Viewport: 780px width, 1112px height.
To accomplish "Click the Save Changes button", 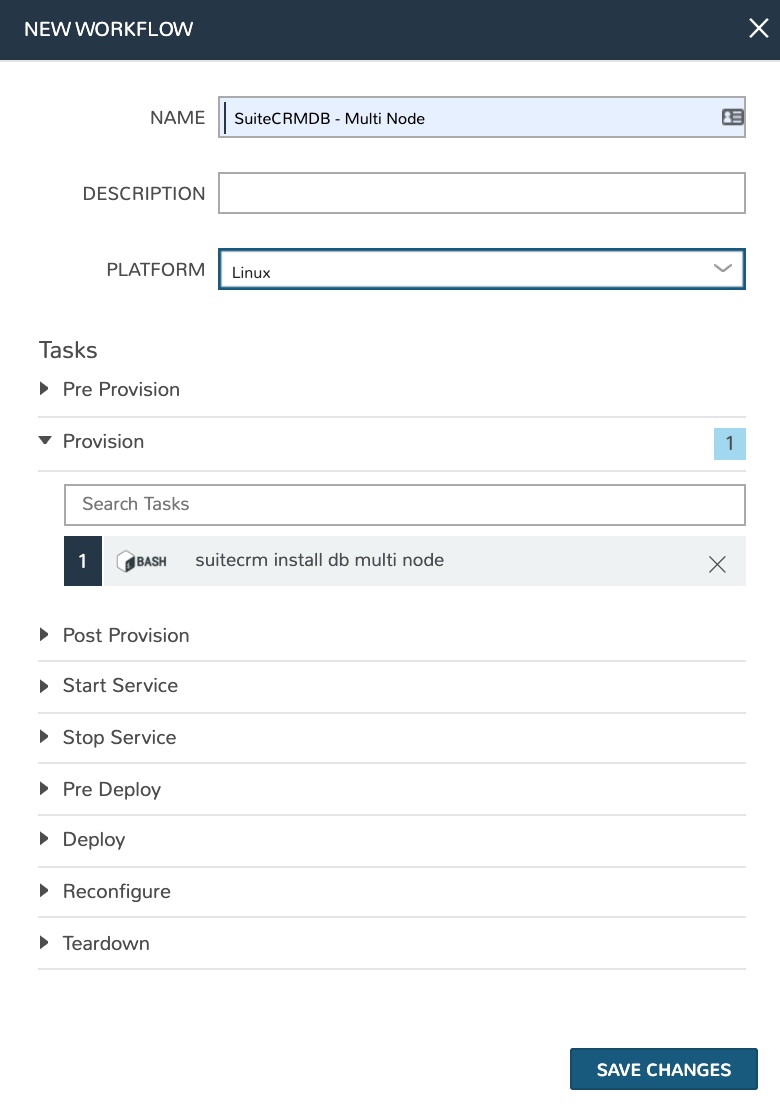I will pos(663,1069).
